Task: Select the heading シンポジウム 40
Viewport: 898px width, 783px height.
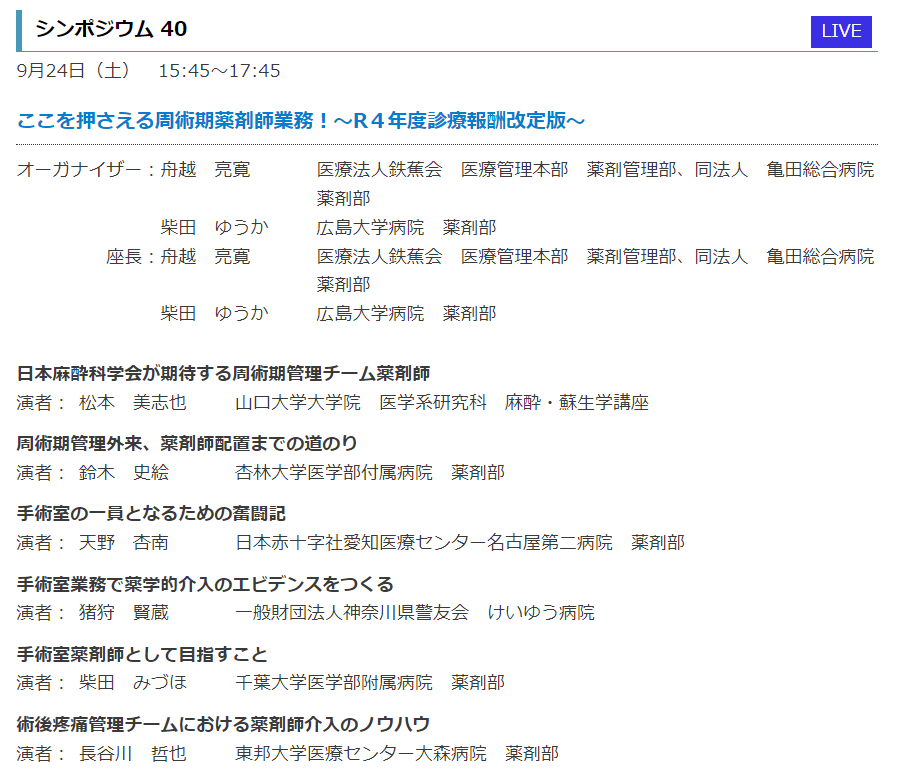Action: click(x=111, y=29)
